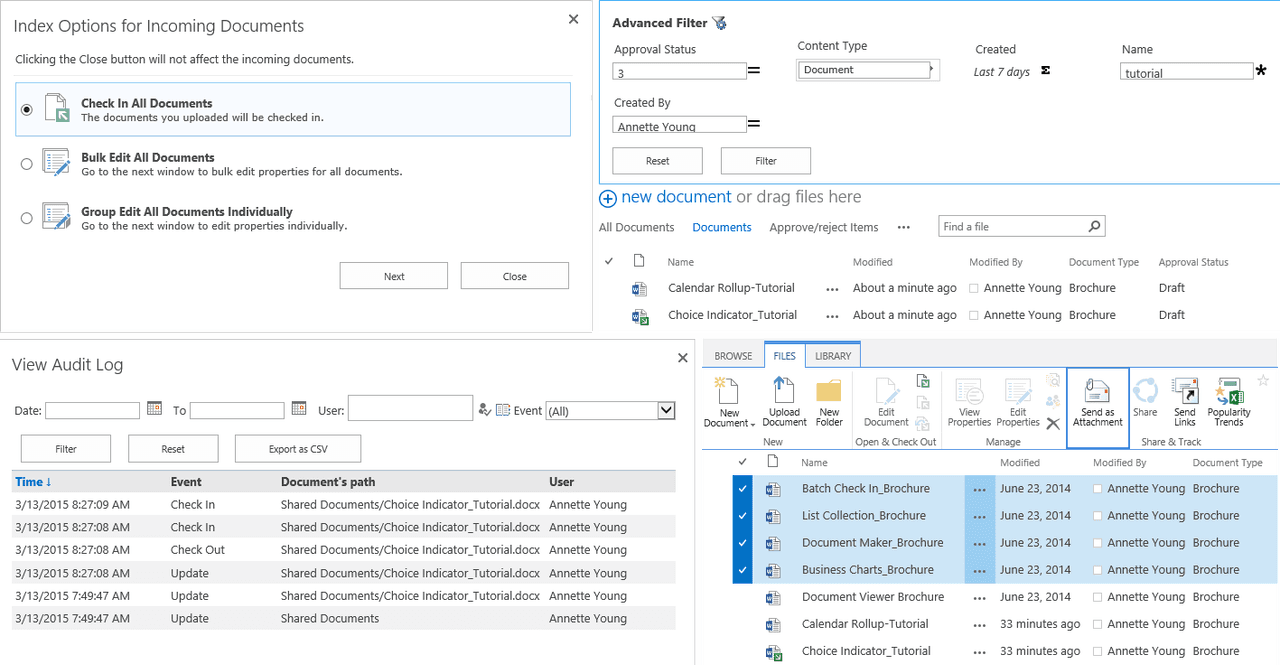Click the check names icon beside User field
This screenshot has width=1280, height=665.
tap(485, 409)
